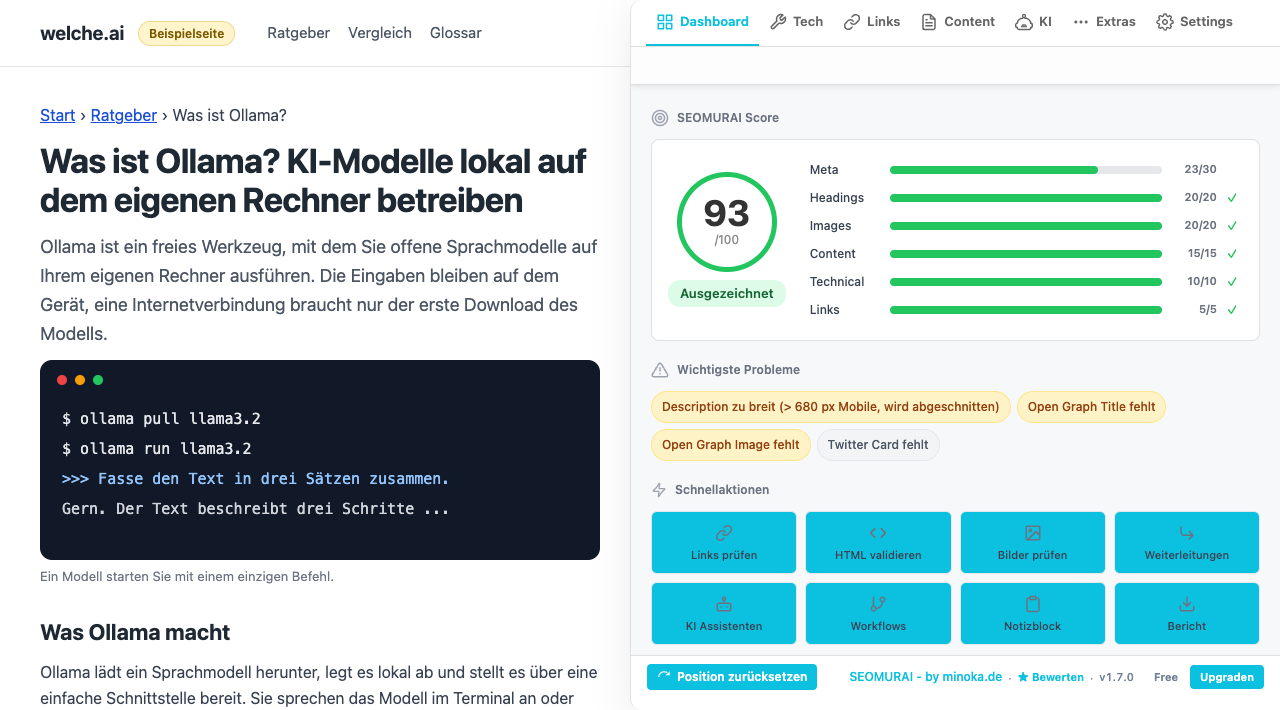Select the Open Graph Title fehlt tag

coord(1091,407)
